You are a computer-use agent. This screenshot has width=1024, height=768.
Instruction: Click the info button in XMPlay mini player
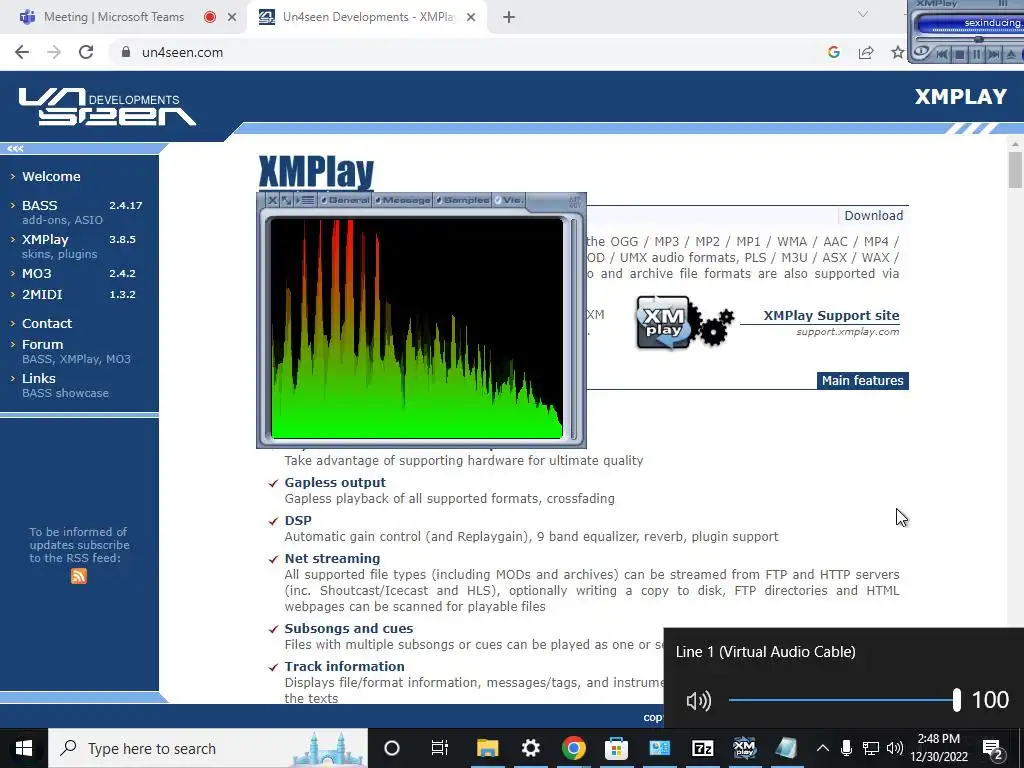(x=921, y=53)
